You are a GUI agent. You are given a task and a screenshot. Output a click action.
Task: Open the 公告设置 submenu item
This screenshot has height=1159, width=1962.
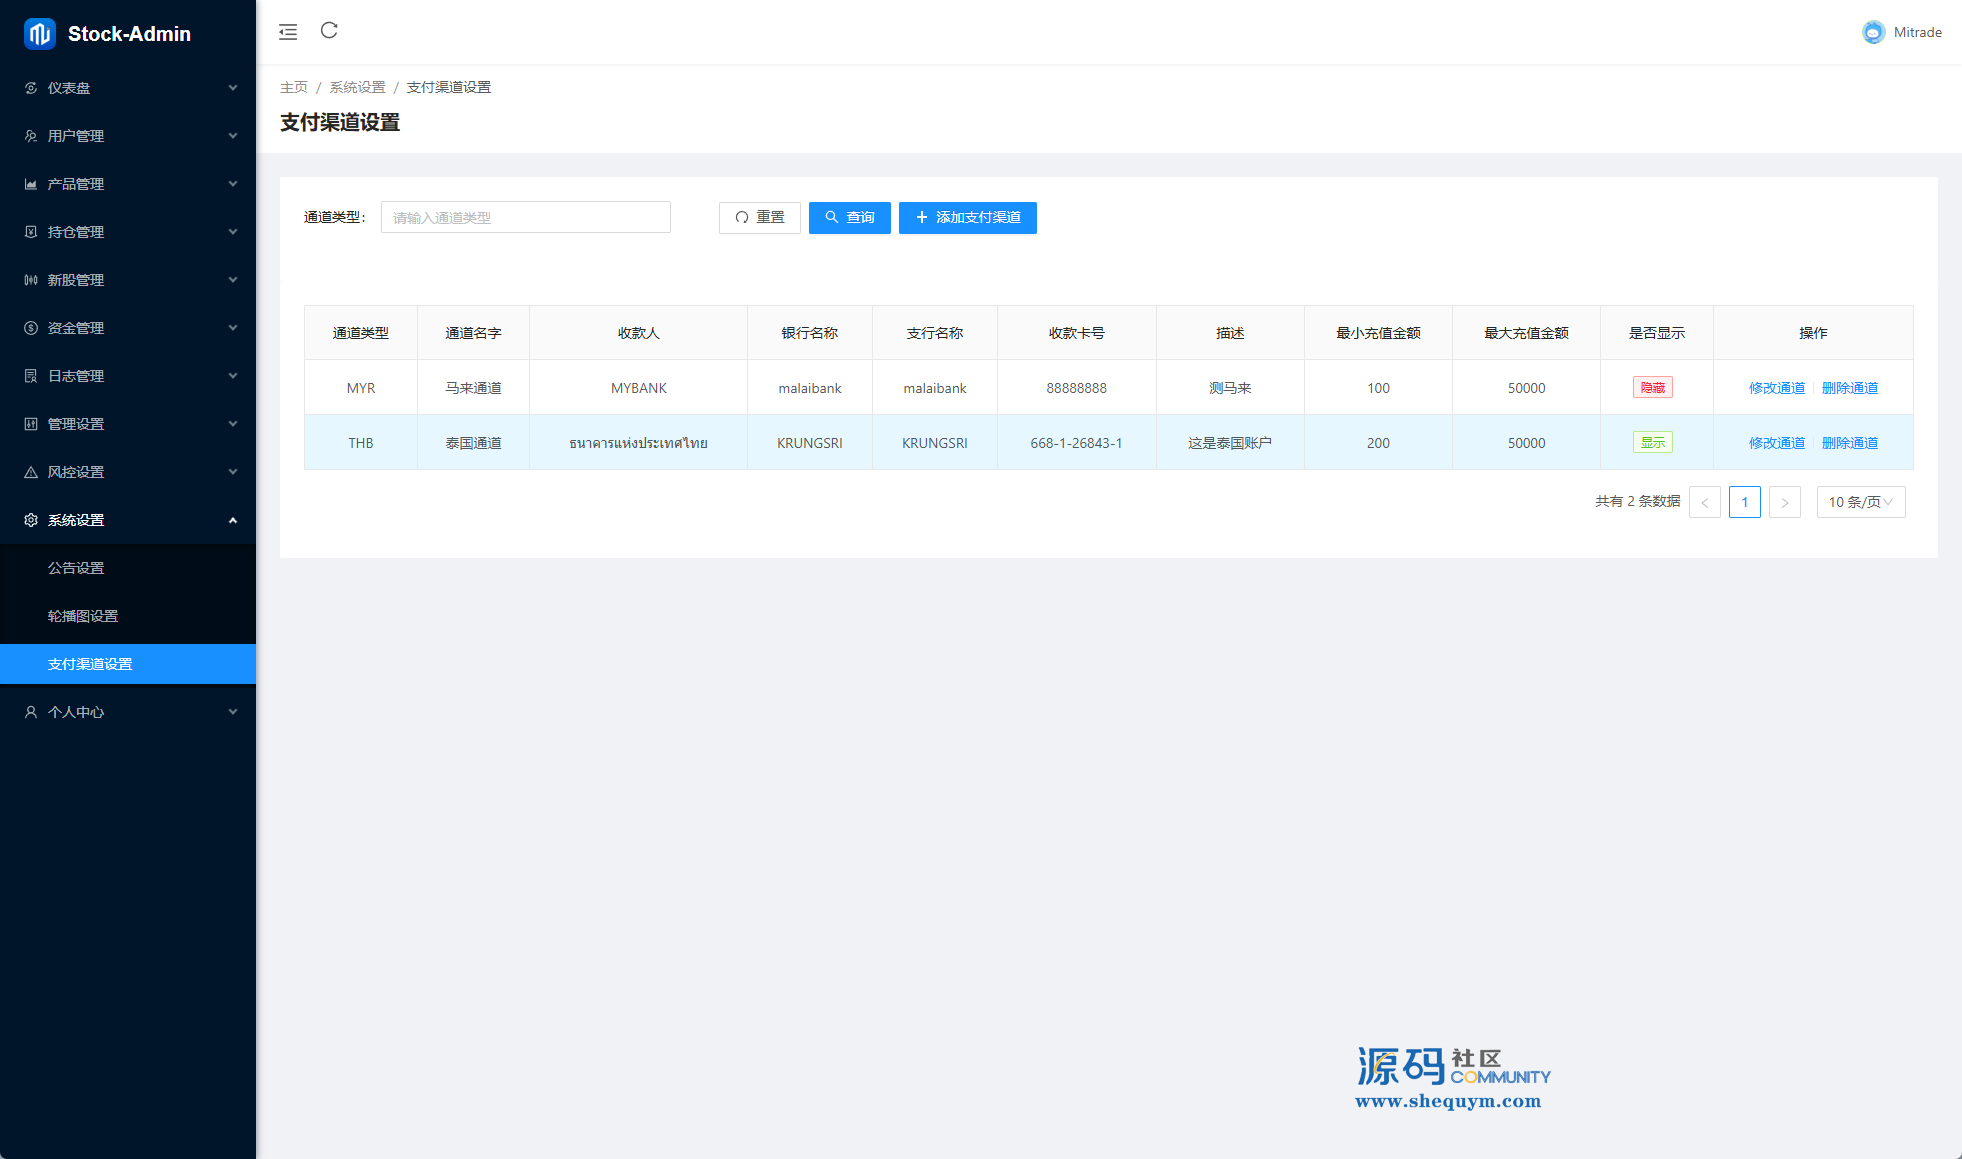tap(77, 568)
